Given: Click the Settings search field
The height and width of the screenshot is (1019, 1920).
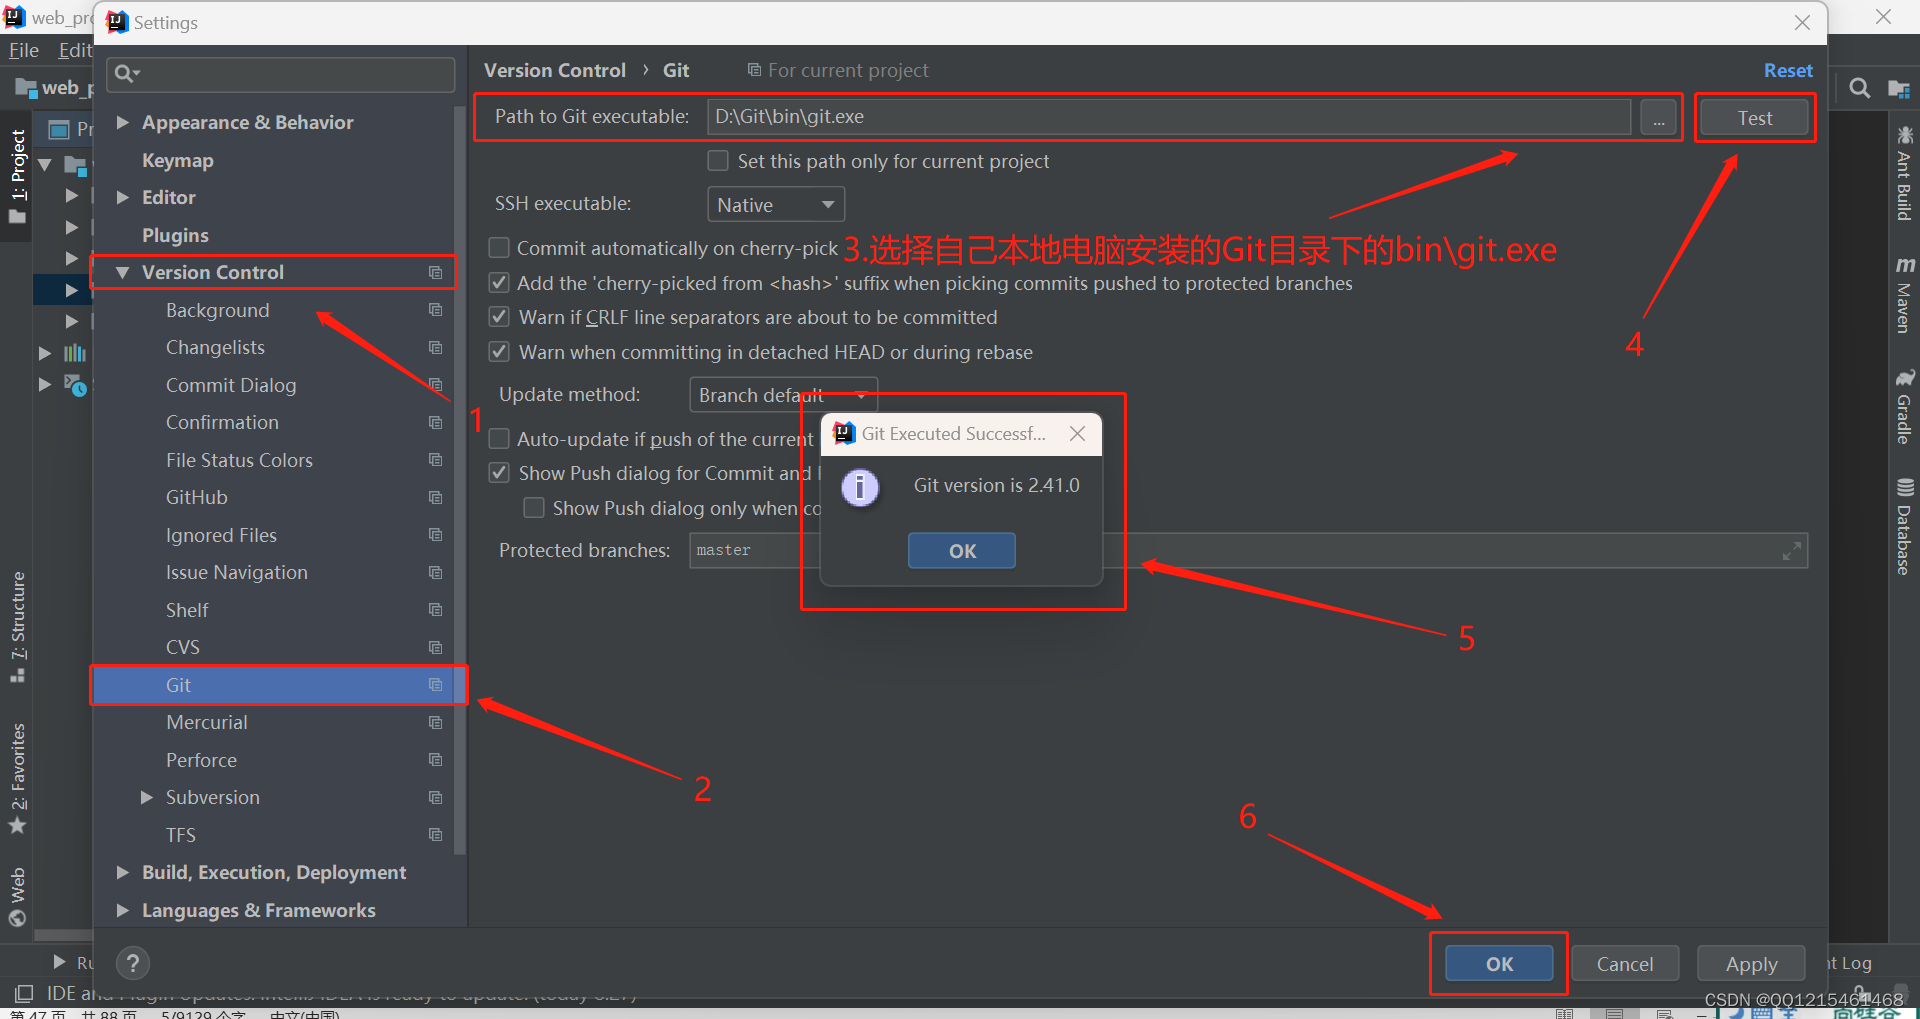Looking at the screenshot, I should coord(281,74).
